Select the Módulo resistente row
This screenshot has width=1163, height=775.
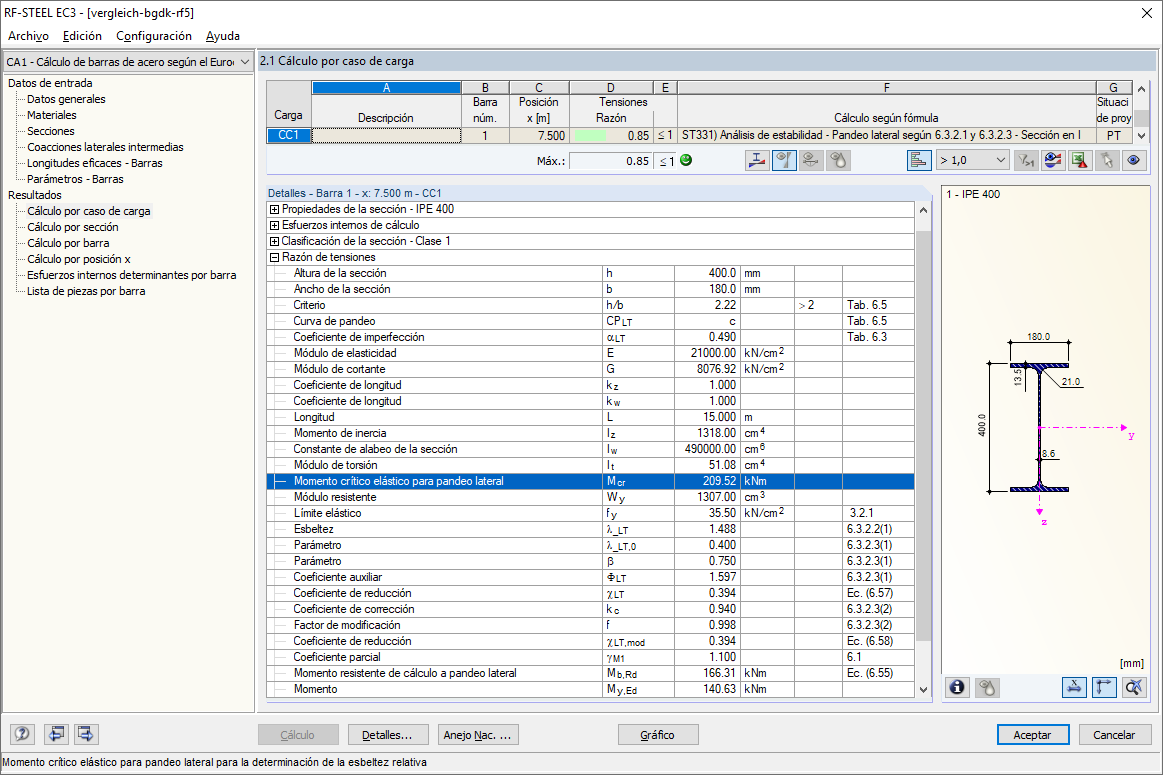[x=590, y=497]
